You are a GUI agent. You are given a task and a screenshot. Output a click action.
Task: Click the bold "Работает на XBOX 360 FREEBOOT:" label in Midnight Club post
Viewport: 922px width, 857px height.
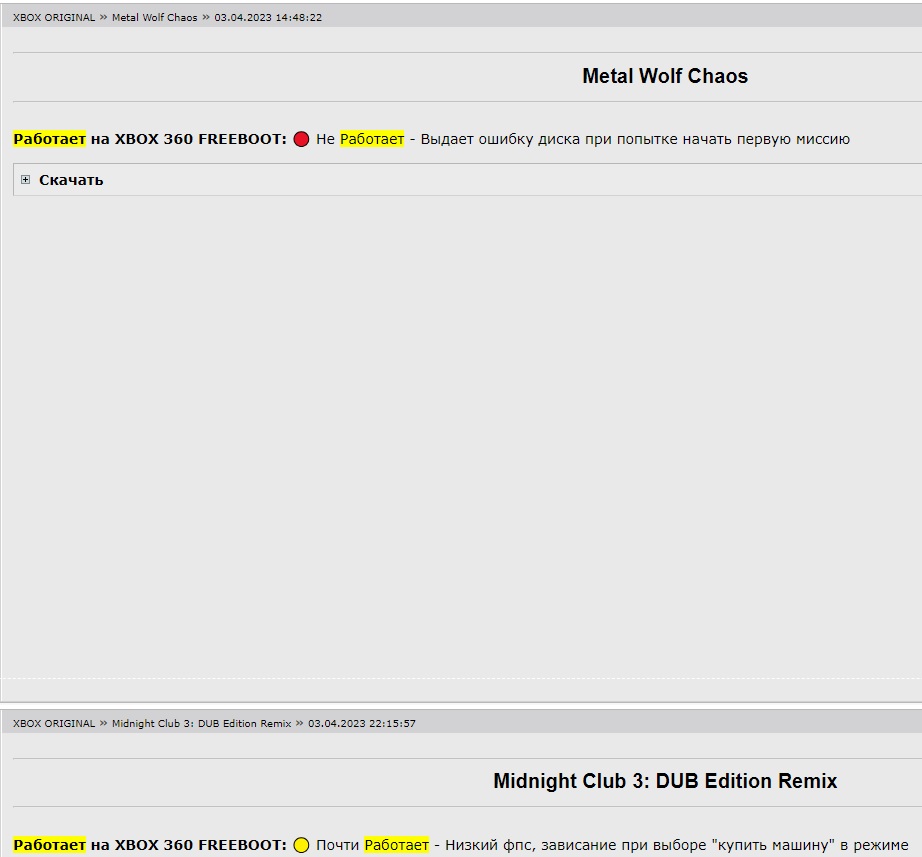150,845
